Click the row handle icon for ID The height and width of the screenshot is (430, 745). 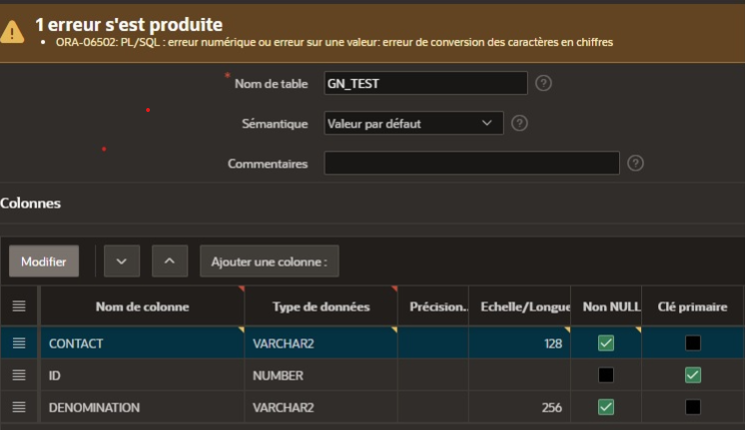(19, 375)
